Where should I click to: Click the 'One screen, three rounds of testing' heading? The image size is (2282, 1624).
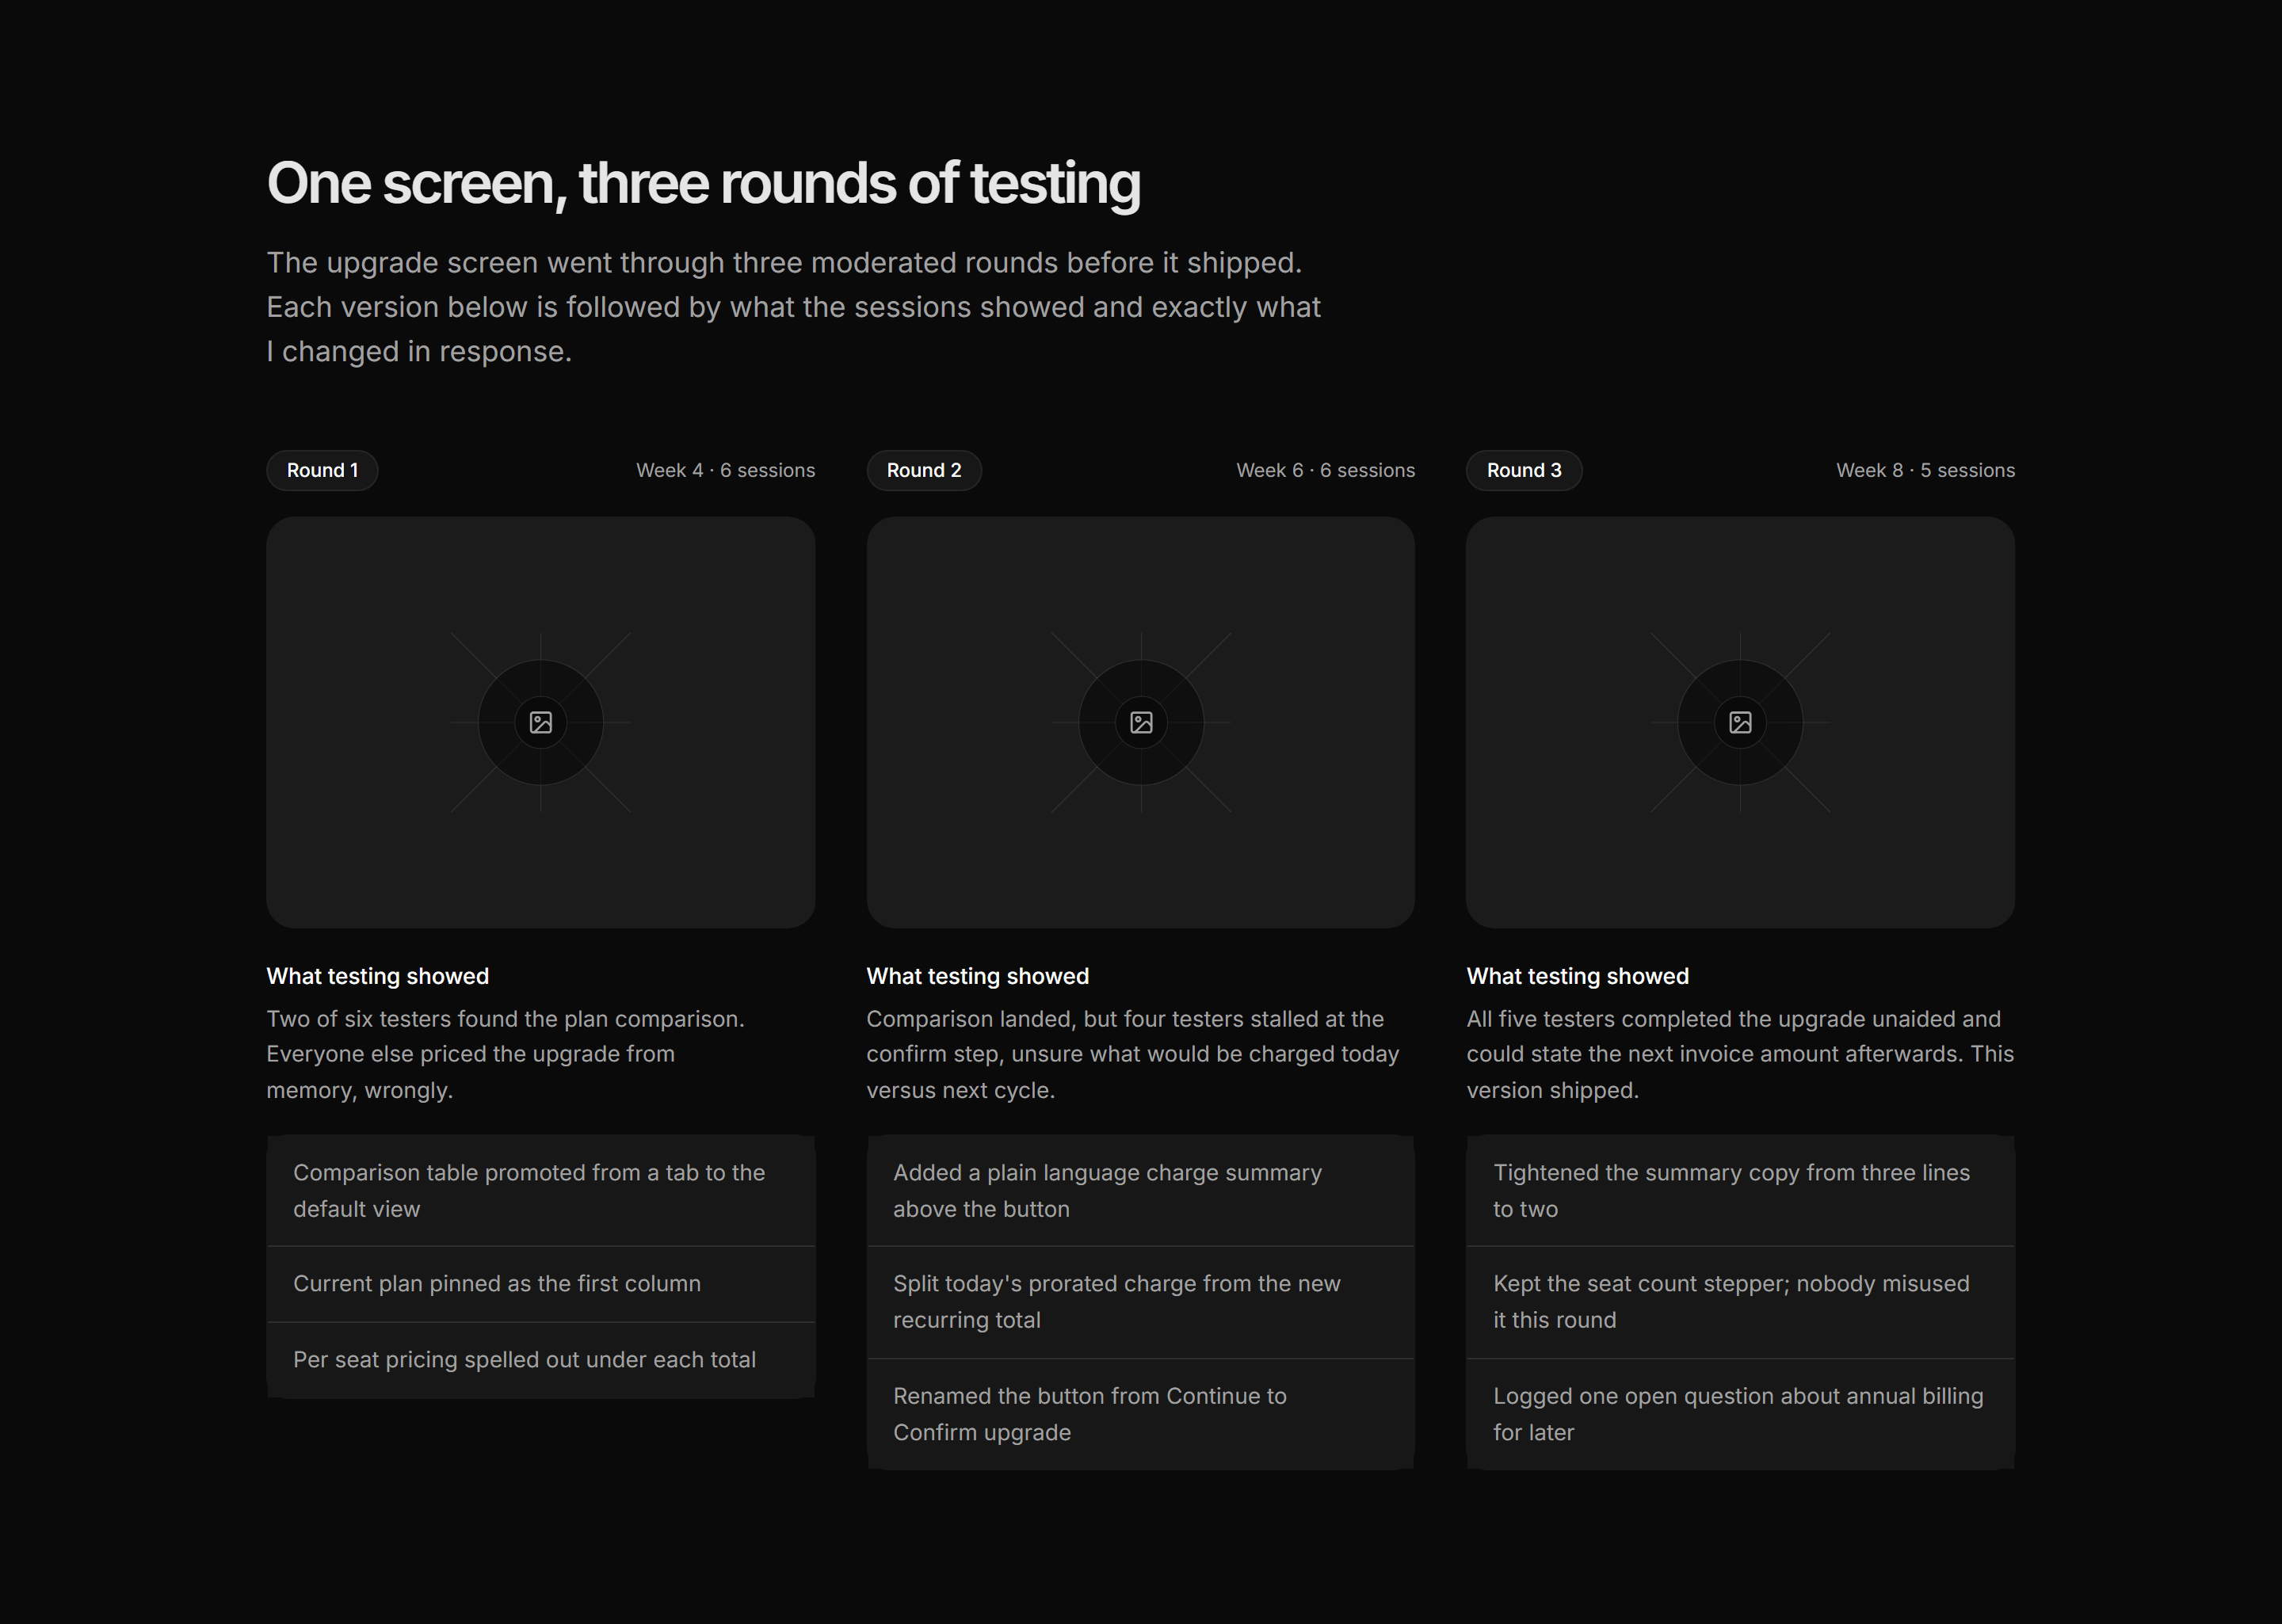click(x=704, y=184)
